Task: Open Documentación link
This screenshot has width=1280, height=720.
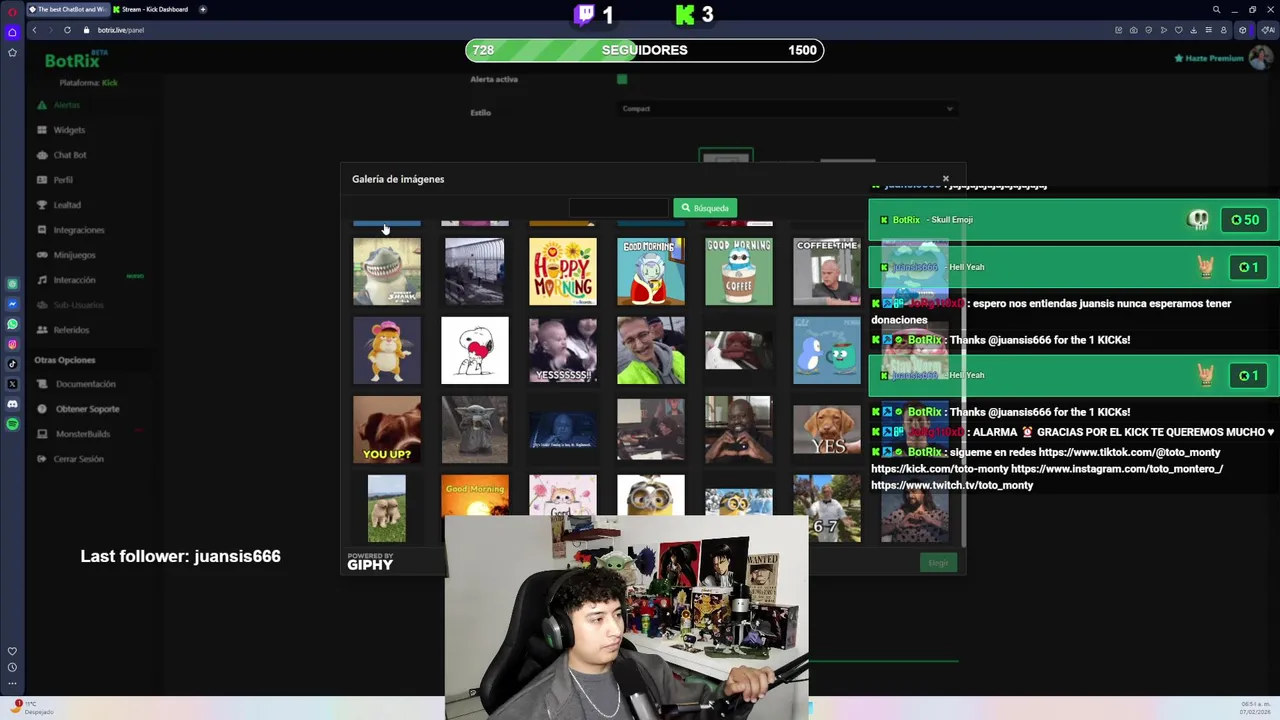Action: [x=85, y=384]
